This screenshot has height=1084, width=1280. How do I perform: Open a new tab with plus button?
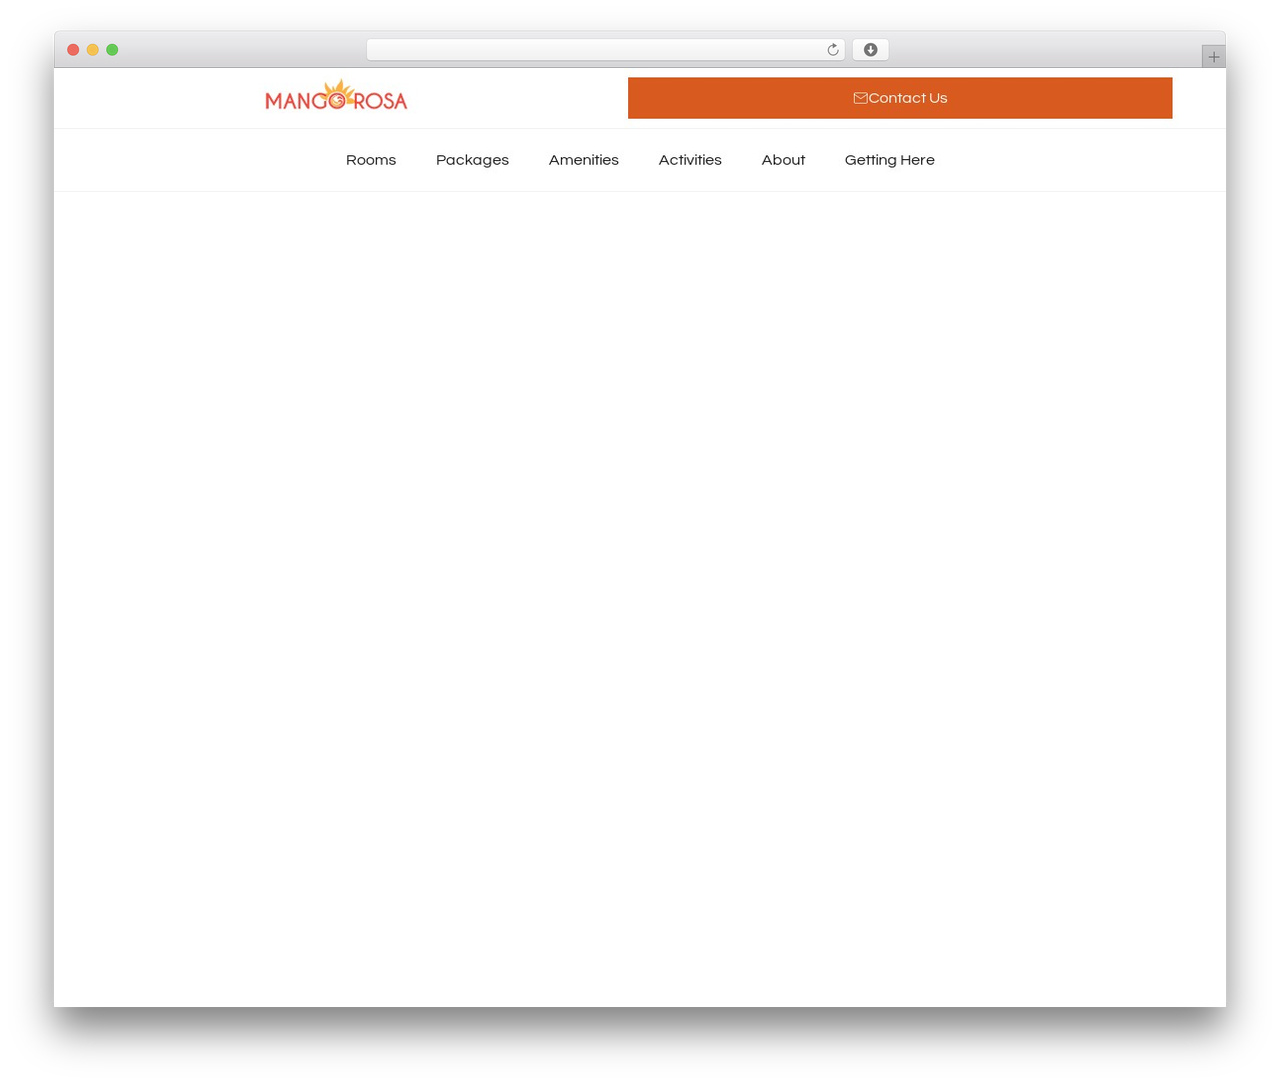[1213, 57]
